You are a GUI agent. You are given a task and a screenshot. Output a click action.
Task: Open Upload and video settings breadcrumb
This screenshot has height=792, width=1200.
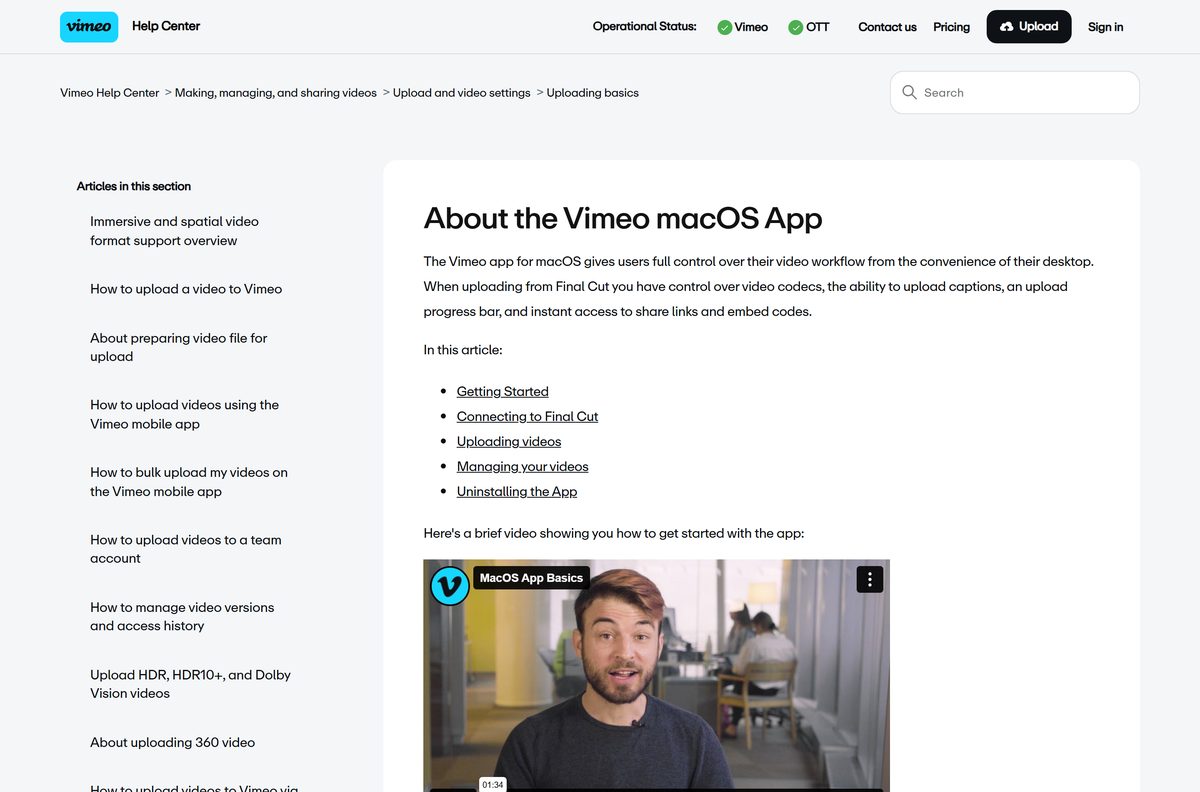pyautogui.click(x=461, y=93)
